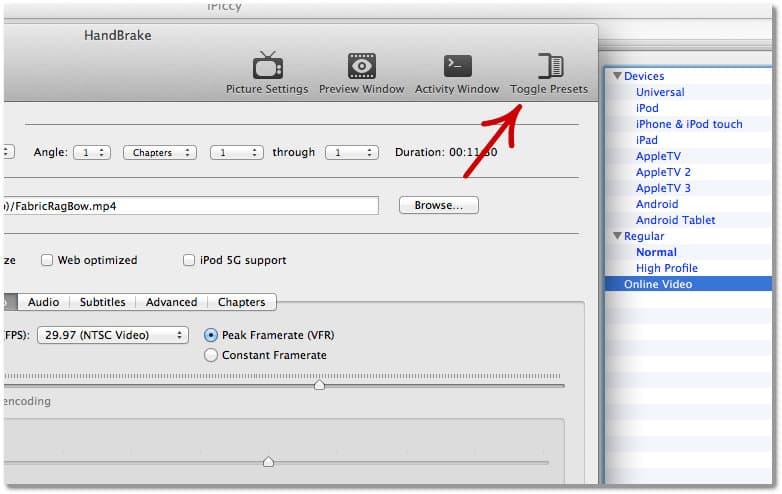
Task: Open the Chapters selection dropdown
Action: coord(160,153)
